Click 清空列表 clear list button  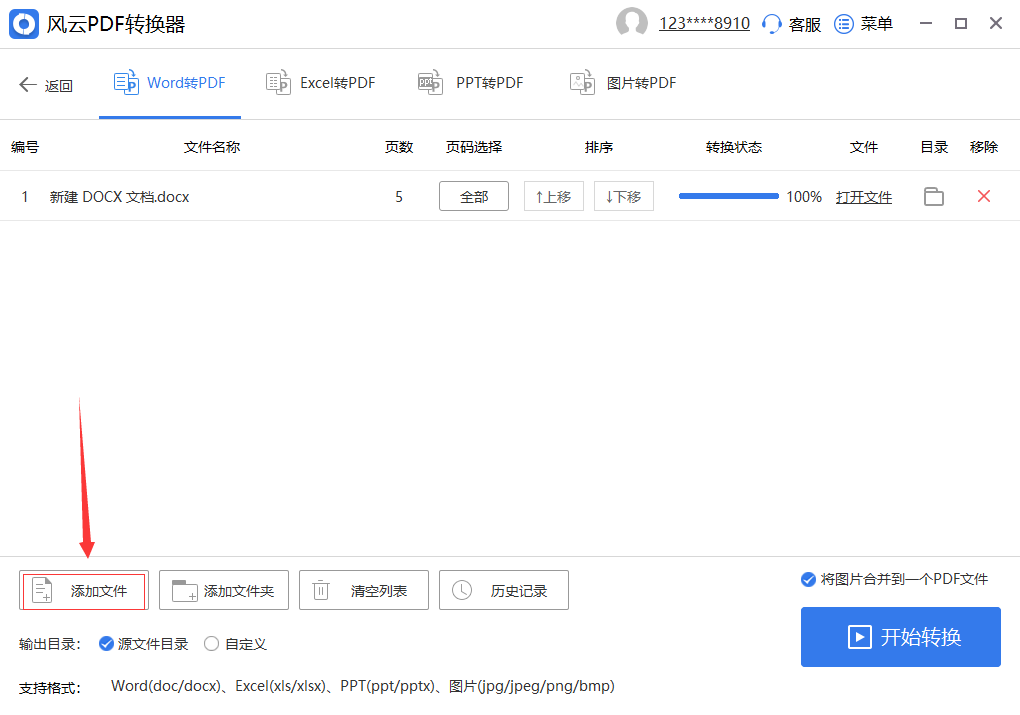click(x=364, y=591)
